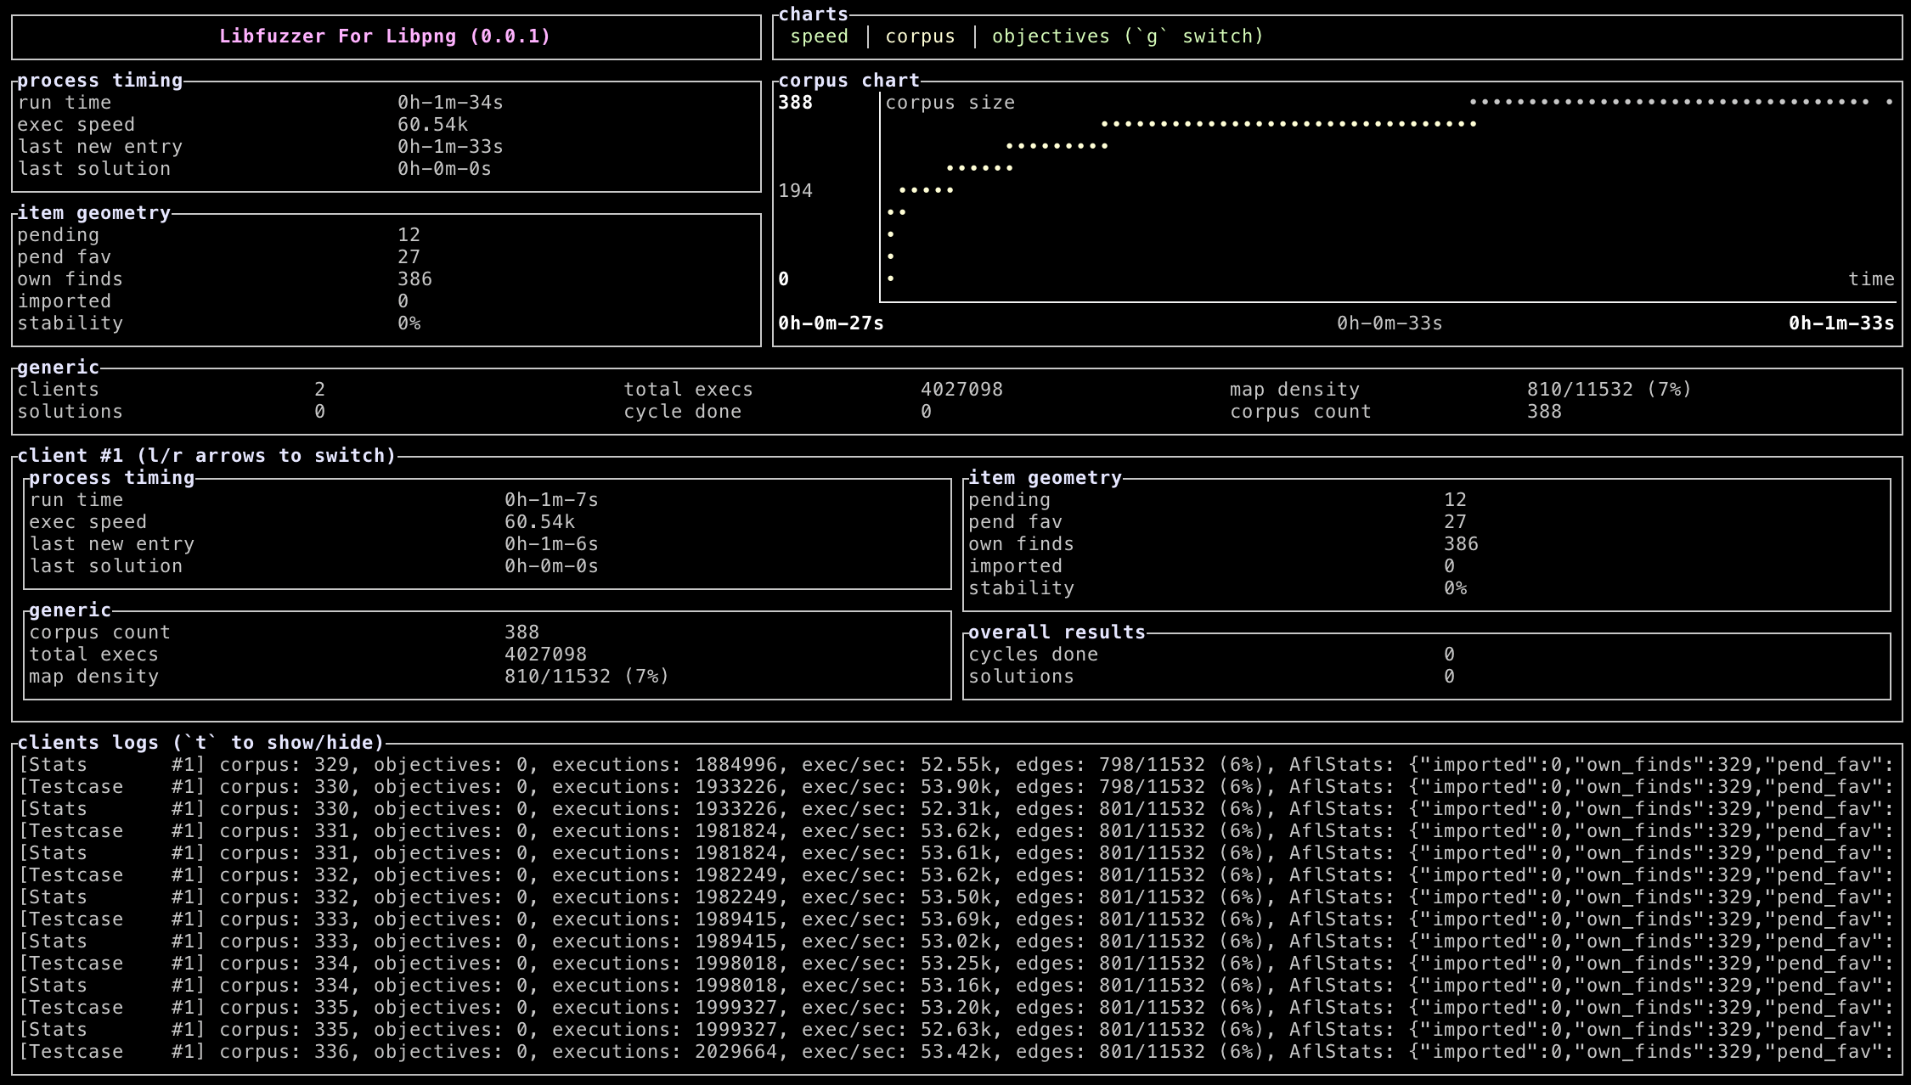Click the Testcase log line with exec/sec 53.69k
The image size is (1911, 1085).
956,920
